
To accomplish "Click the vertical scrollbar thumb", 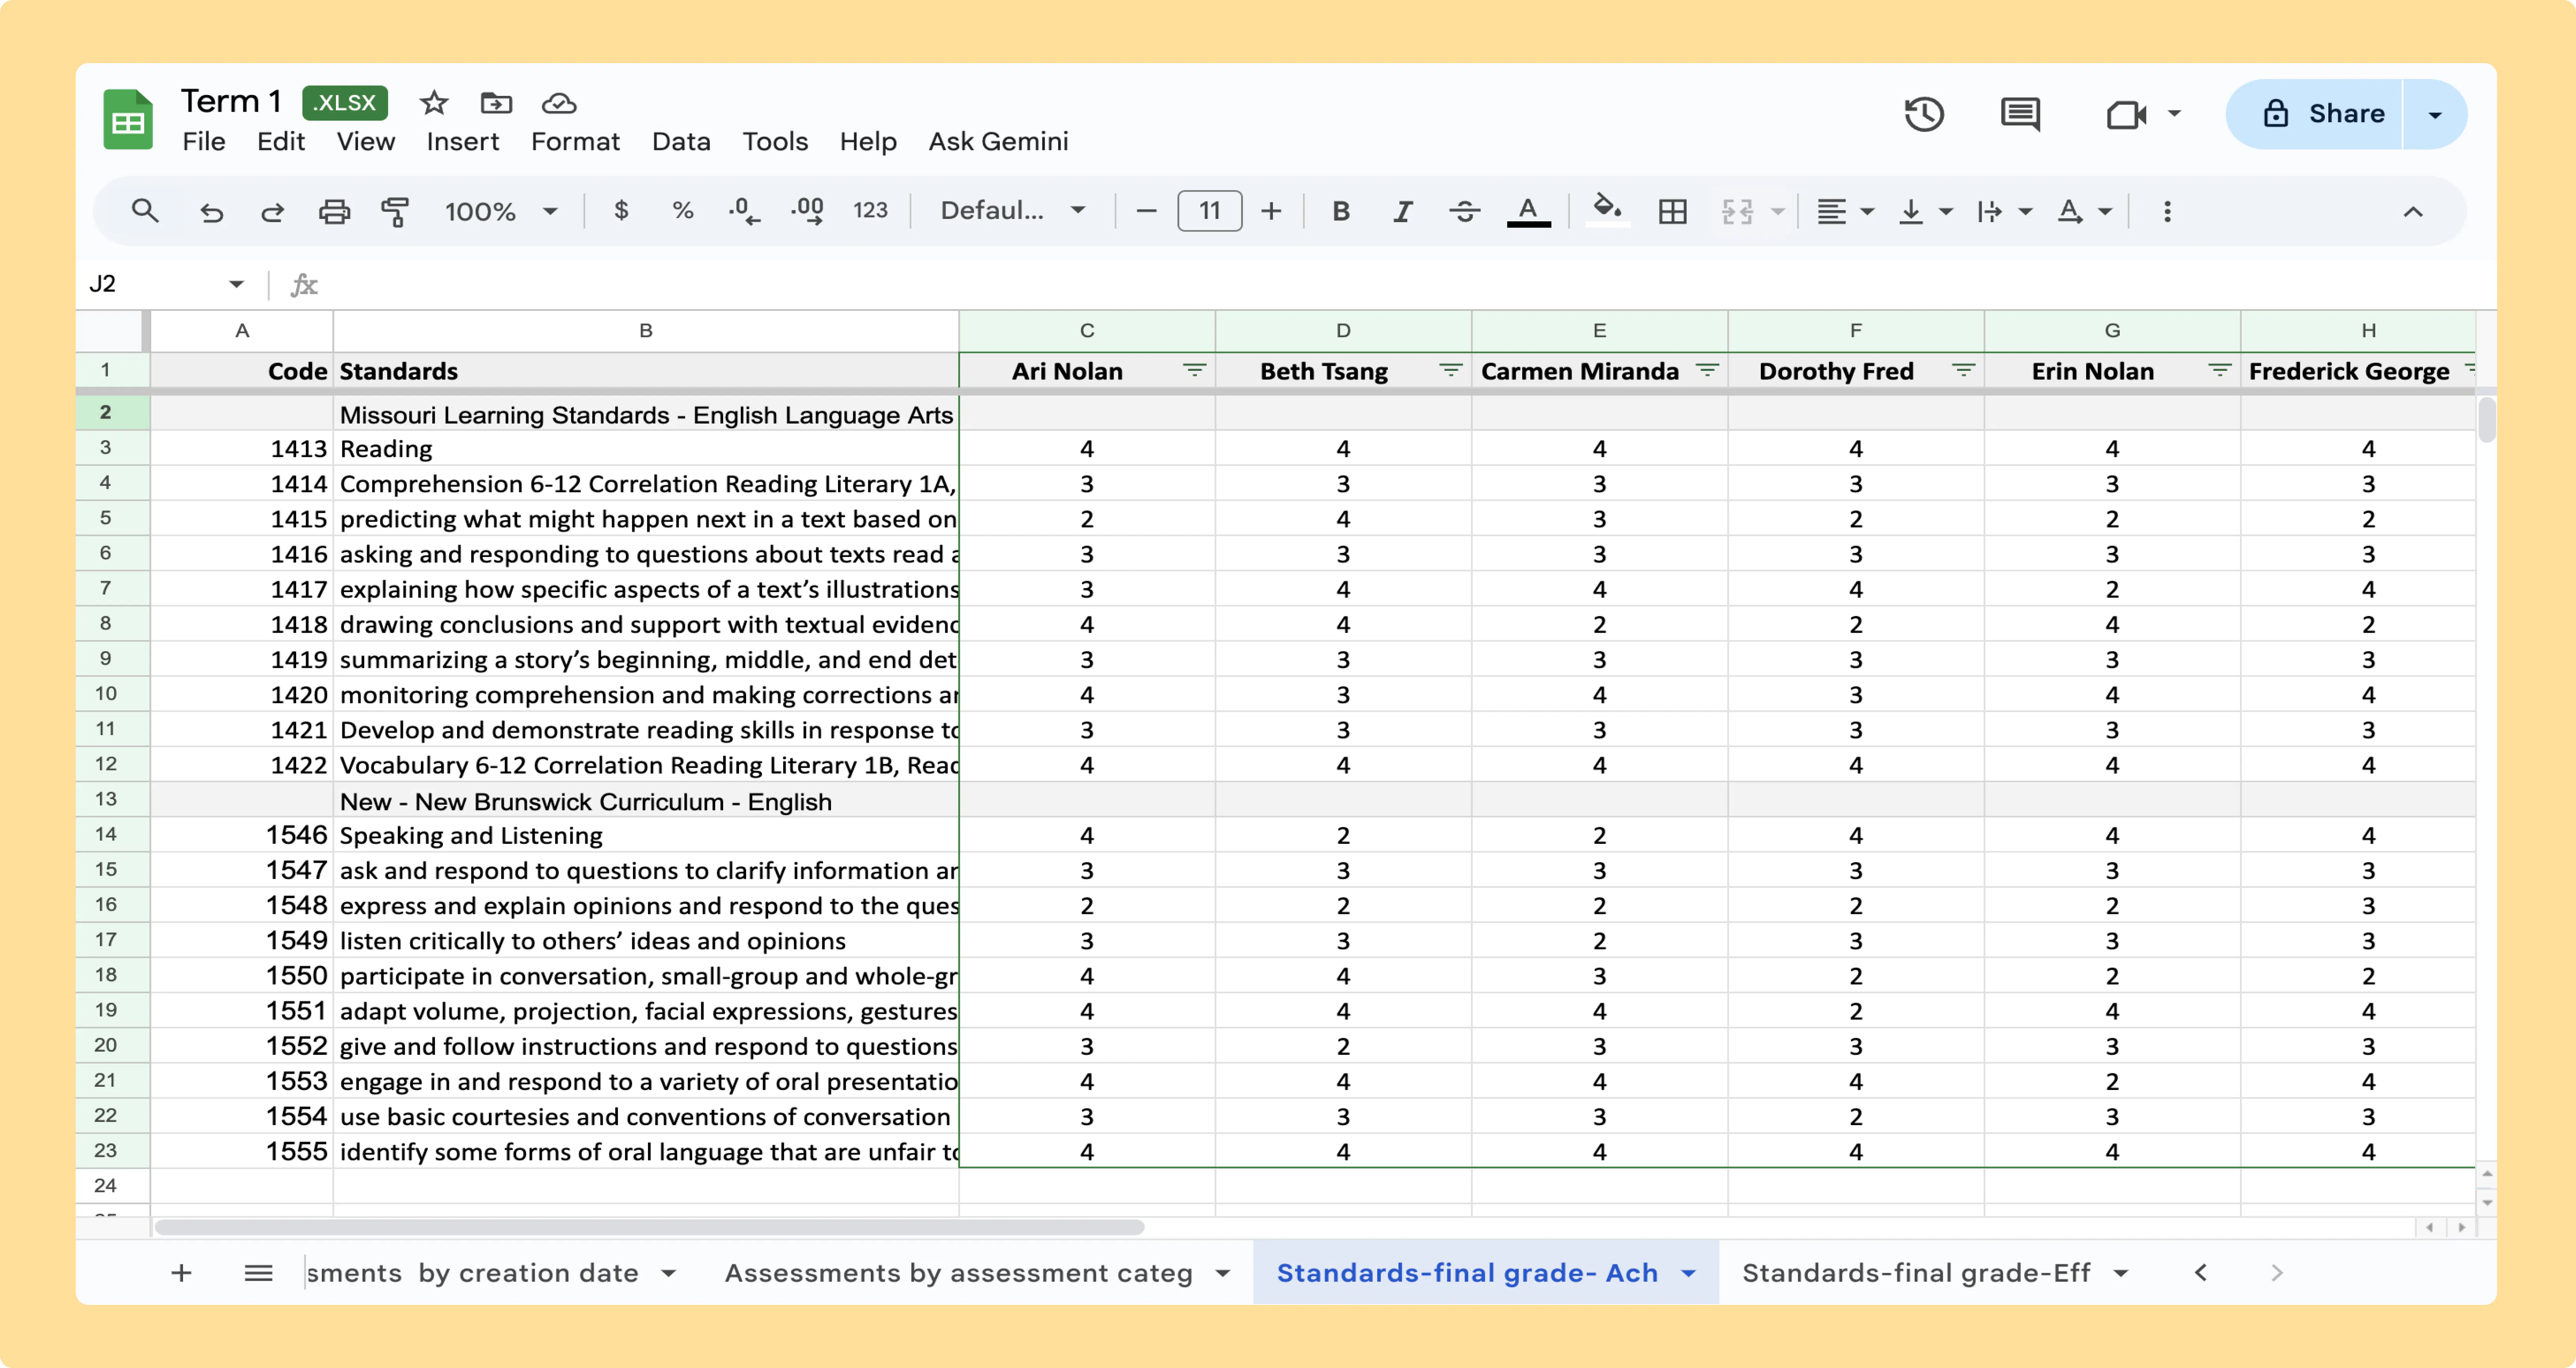I will [2486, 420].
